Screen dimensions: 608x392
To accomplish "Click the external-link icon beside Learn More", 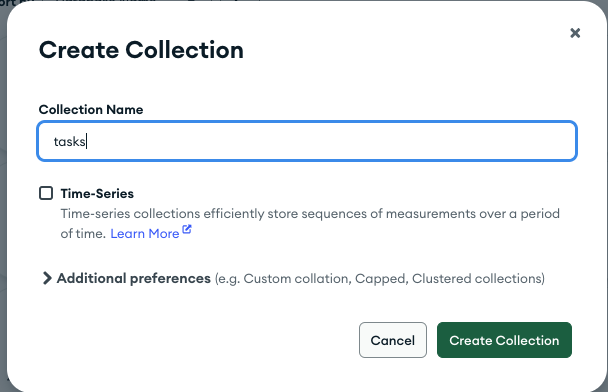I will 187,229.
